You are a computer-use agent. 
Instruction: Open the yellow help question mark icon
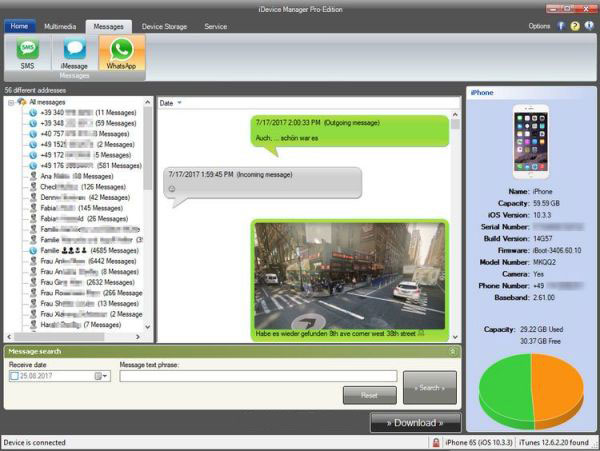575,26
